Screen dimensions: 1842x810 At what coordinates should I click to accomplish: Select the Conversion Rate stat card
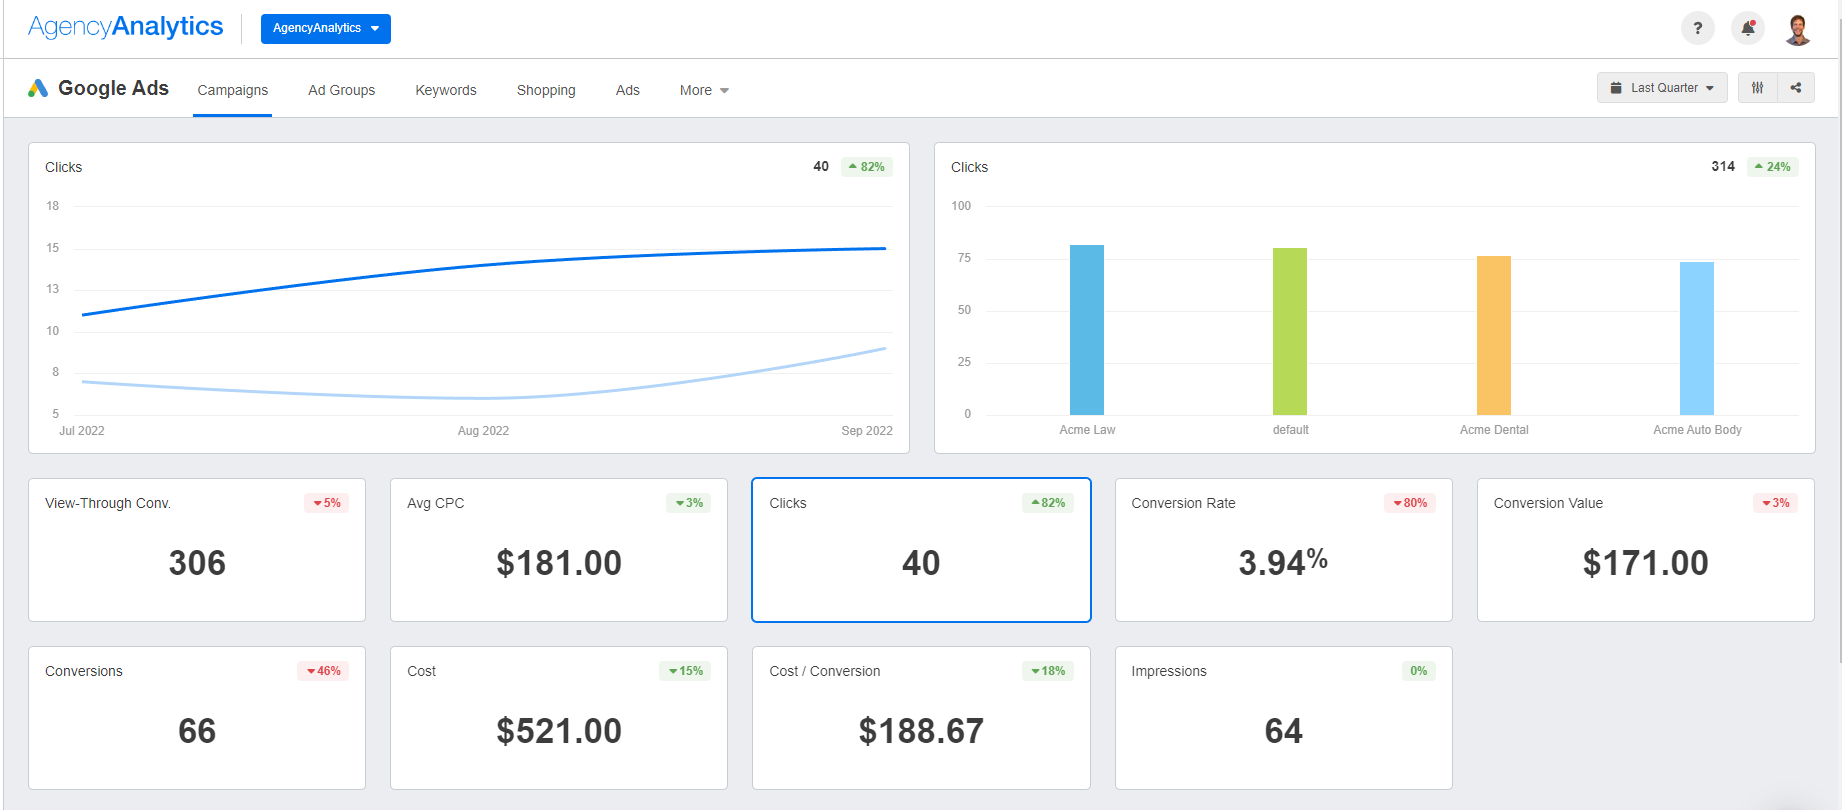pos(1284,550)
